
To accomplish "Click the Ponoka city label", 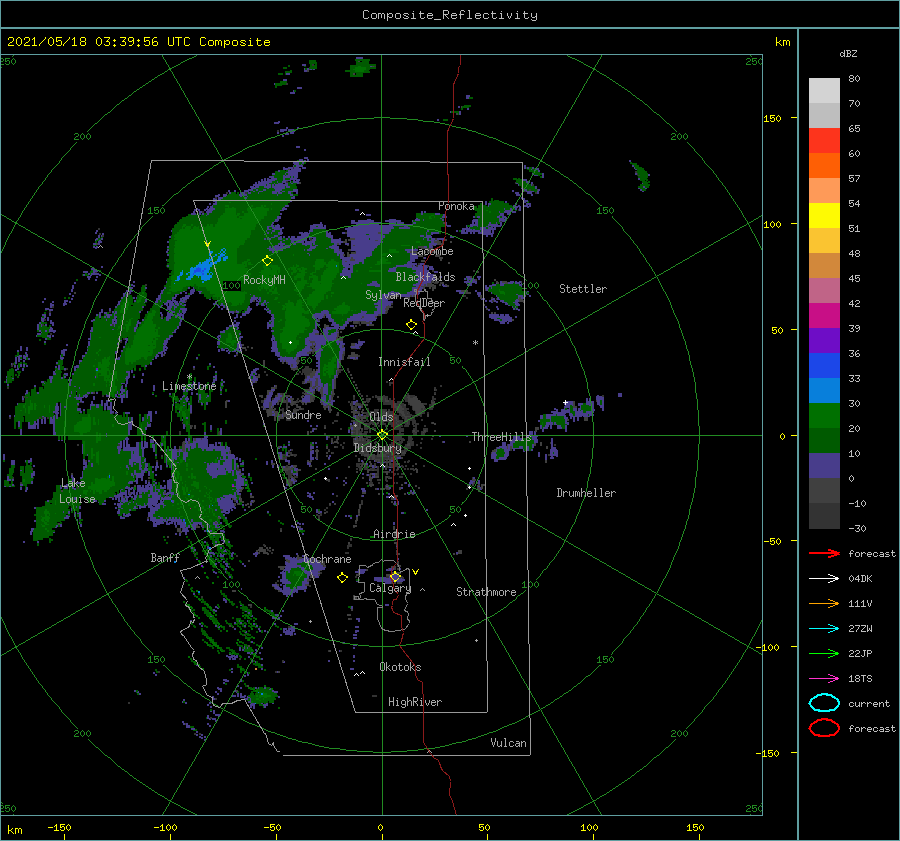I will pos(456,206).
